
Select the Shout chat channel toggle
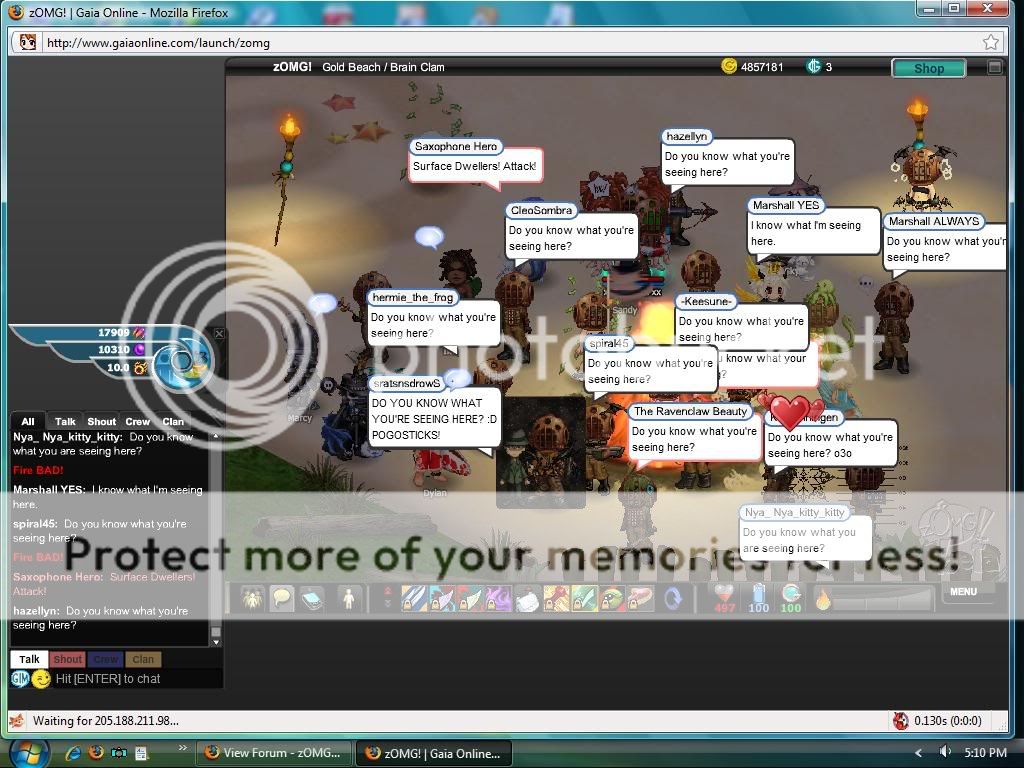tap(68, 659)
